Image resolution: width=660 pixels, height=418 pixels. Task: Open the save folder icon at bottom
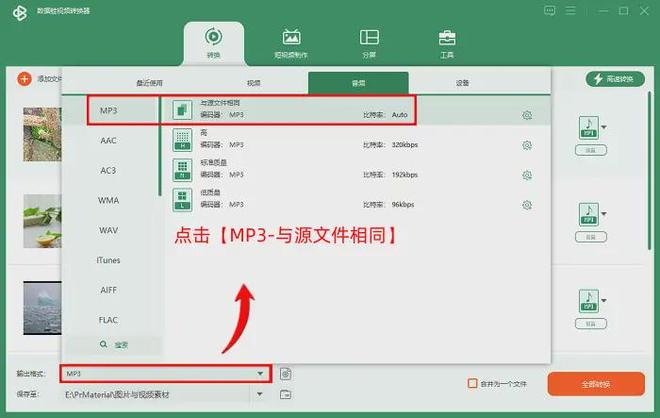[x=285, y=394]
